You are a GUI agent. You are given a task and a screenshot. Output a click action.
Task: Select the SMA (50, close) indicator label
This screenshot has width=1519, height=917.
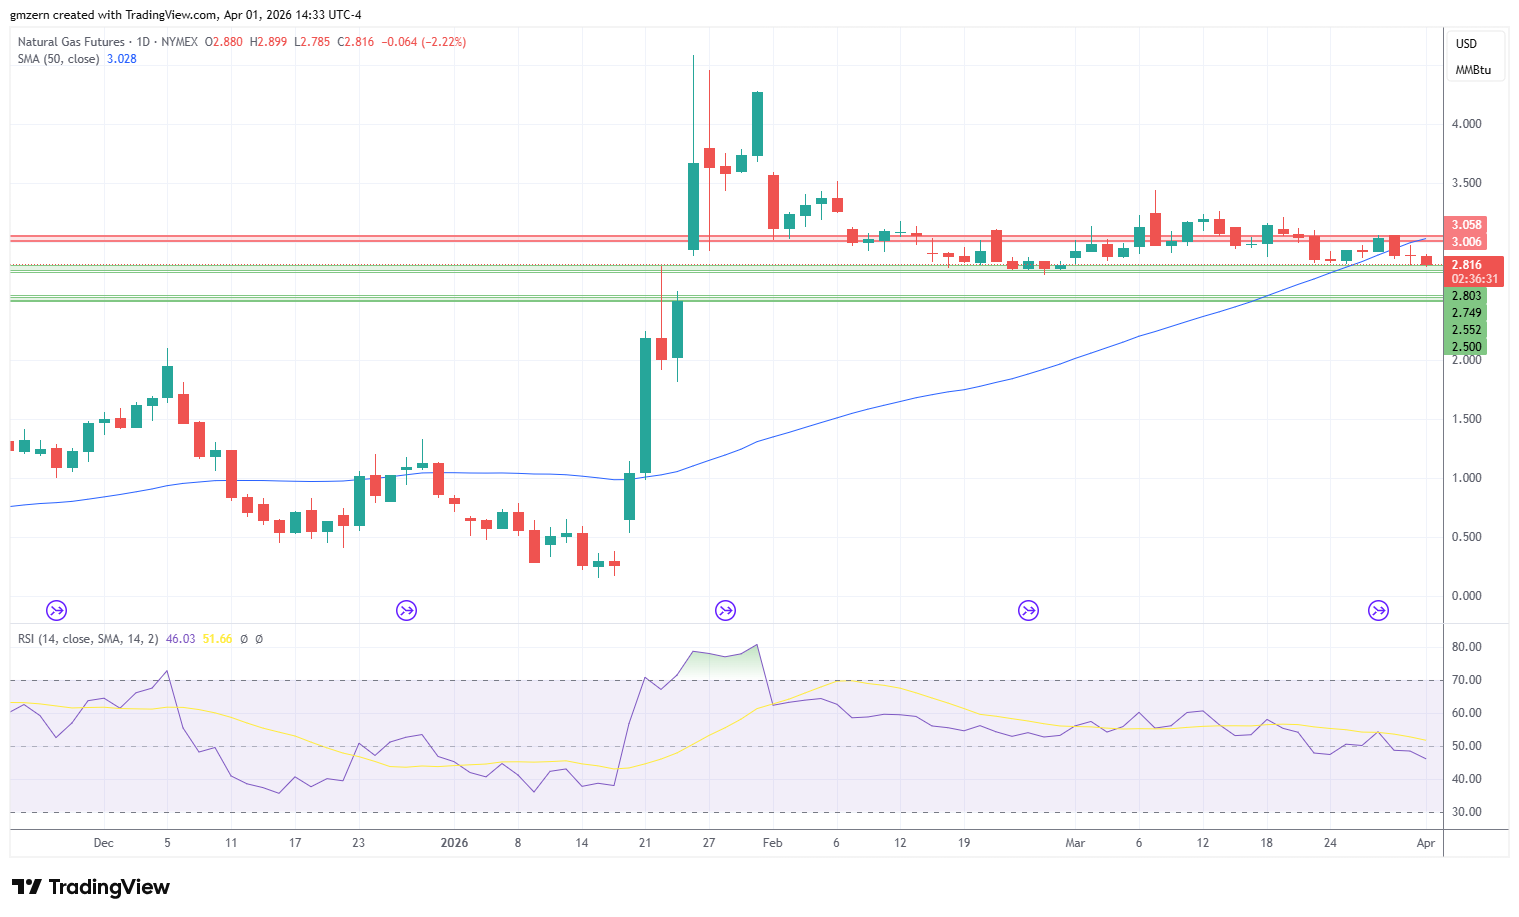(x=58, y=59)
